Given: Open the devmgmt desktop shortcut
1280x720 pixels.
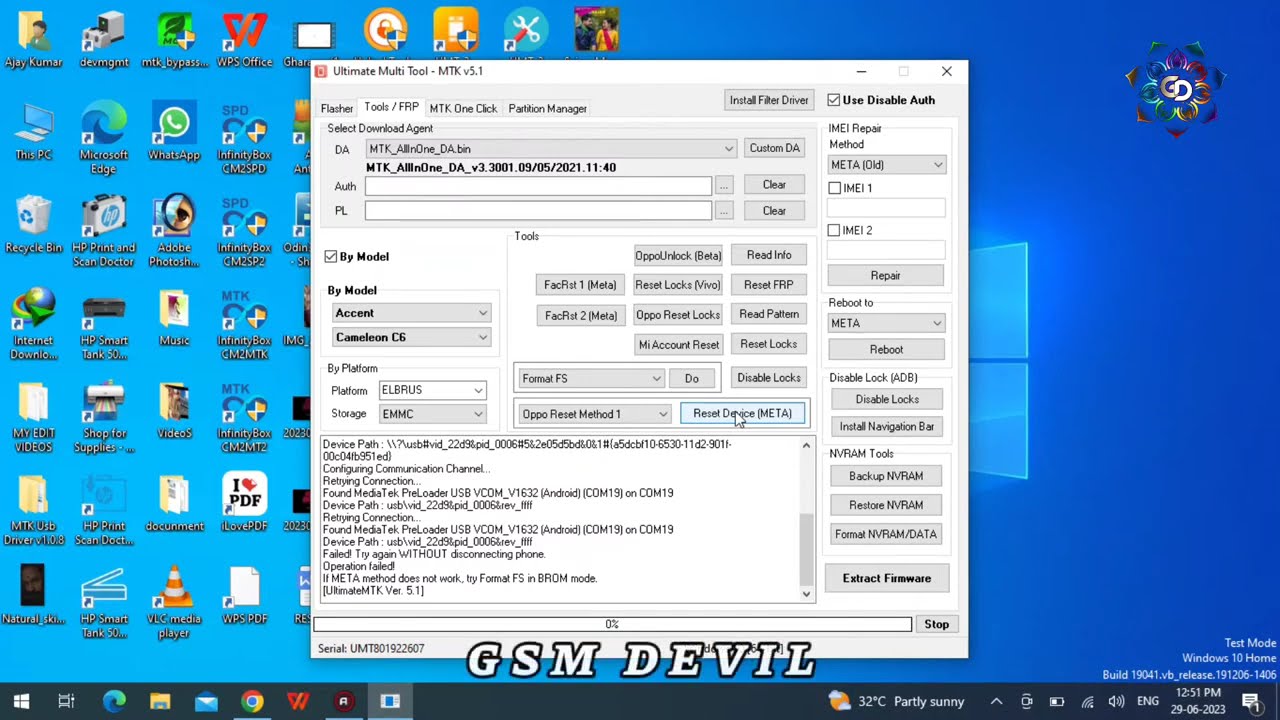Looking at the screenshot, I should (x=103, y=38).
